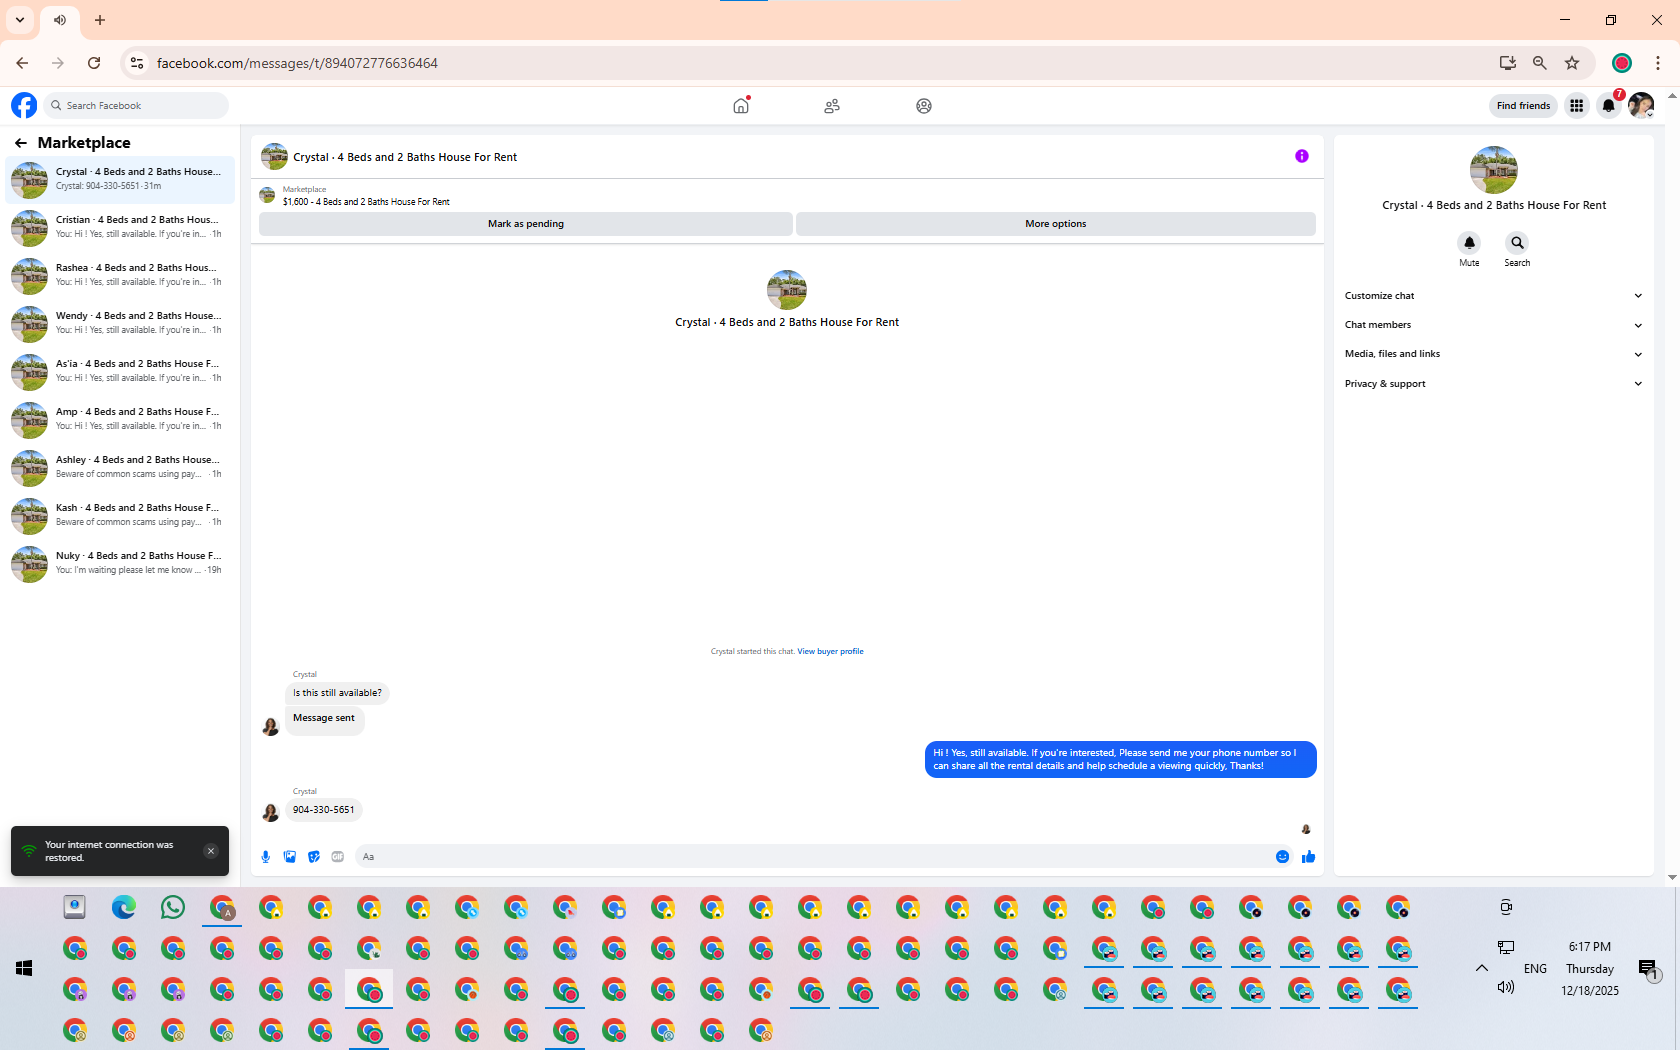Navigate back in the browser
Viewport: 1680px width, 1050px height.
pyautogui.click(x=22, y=63)
